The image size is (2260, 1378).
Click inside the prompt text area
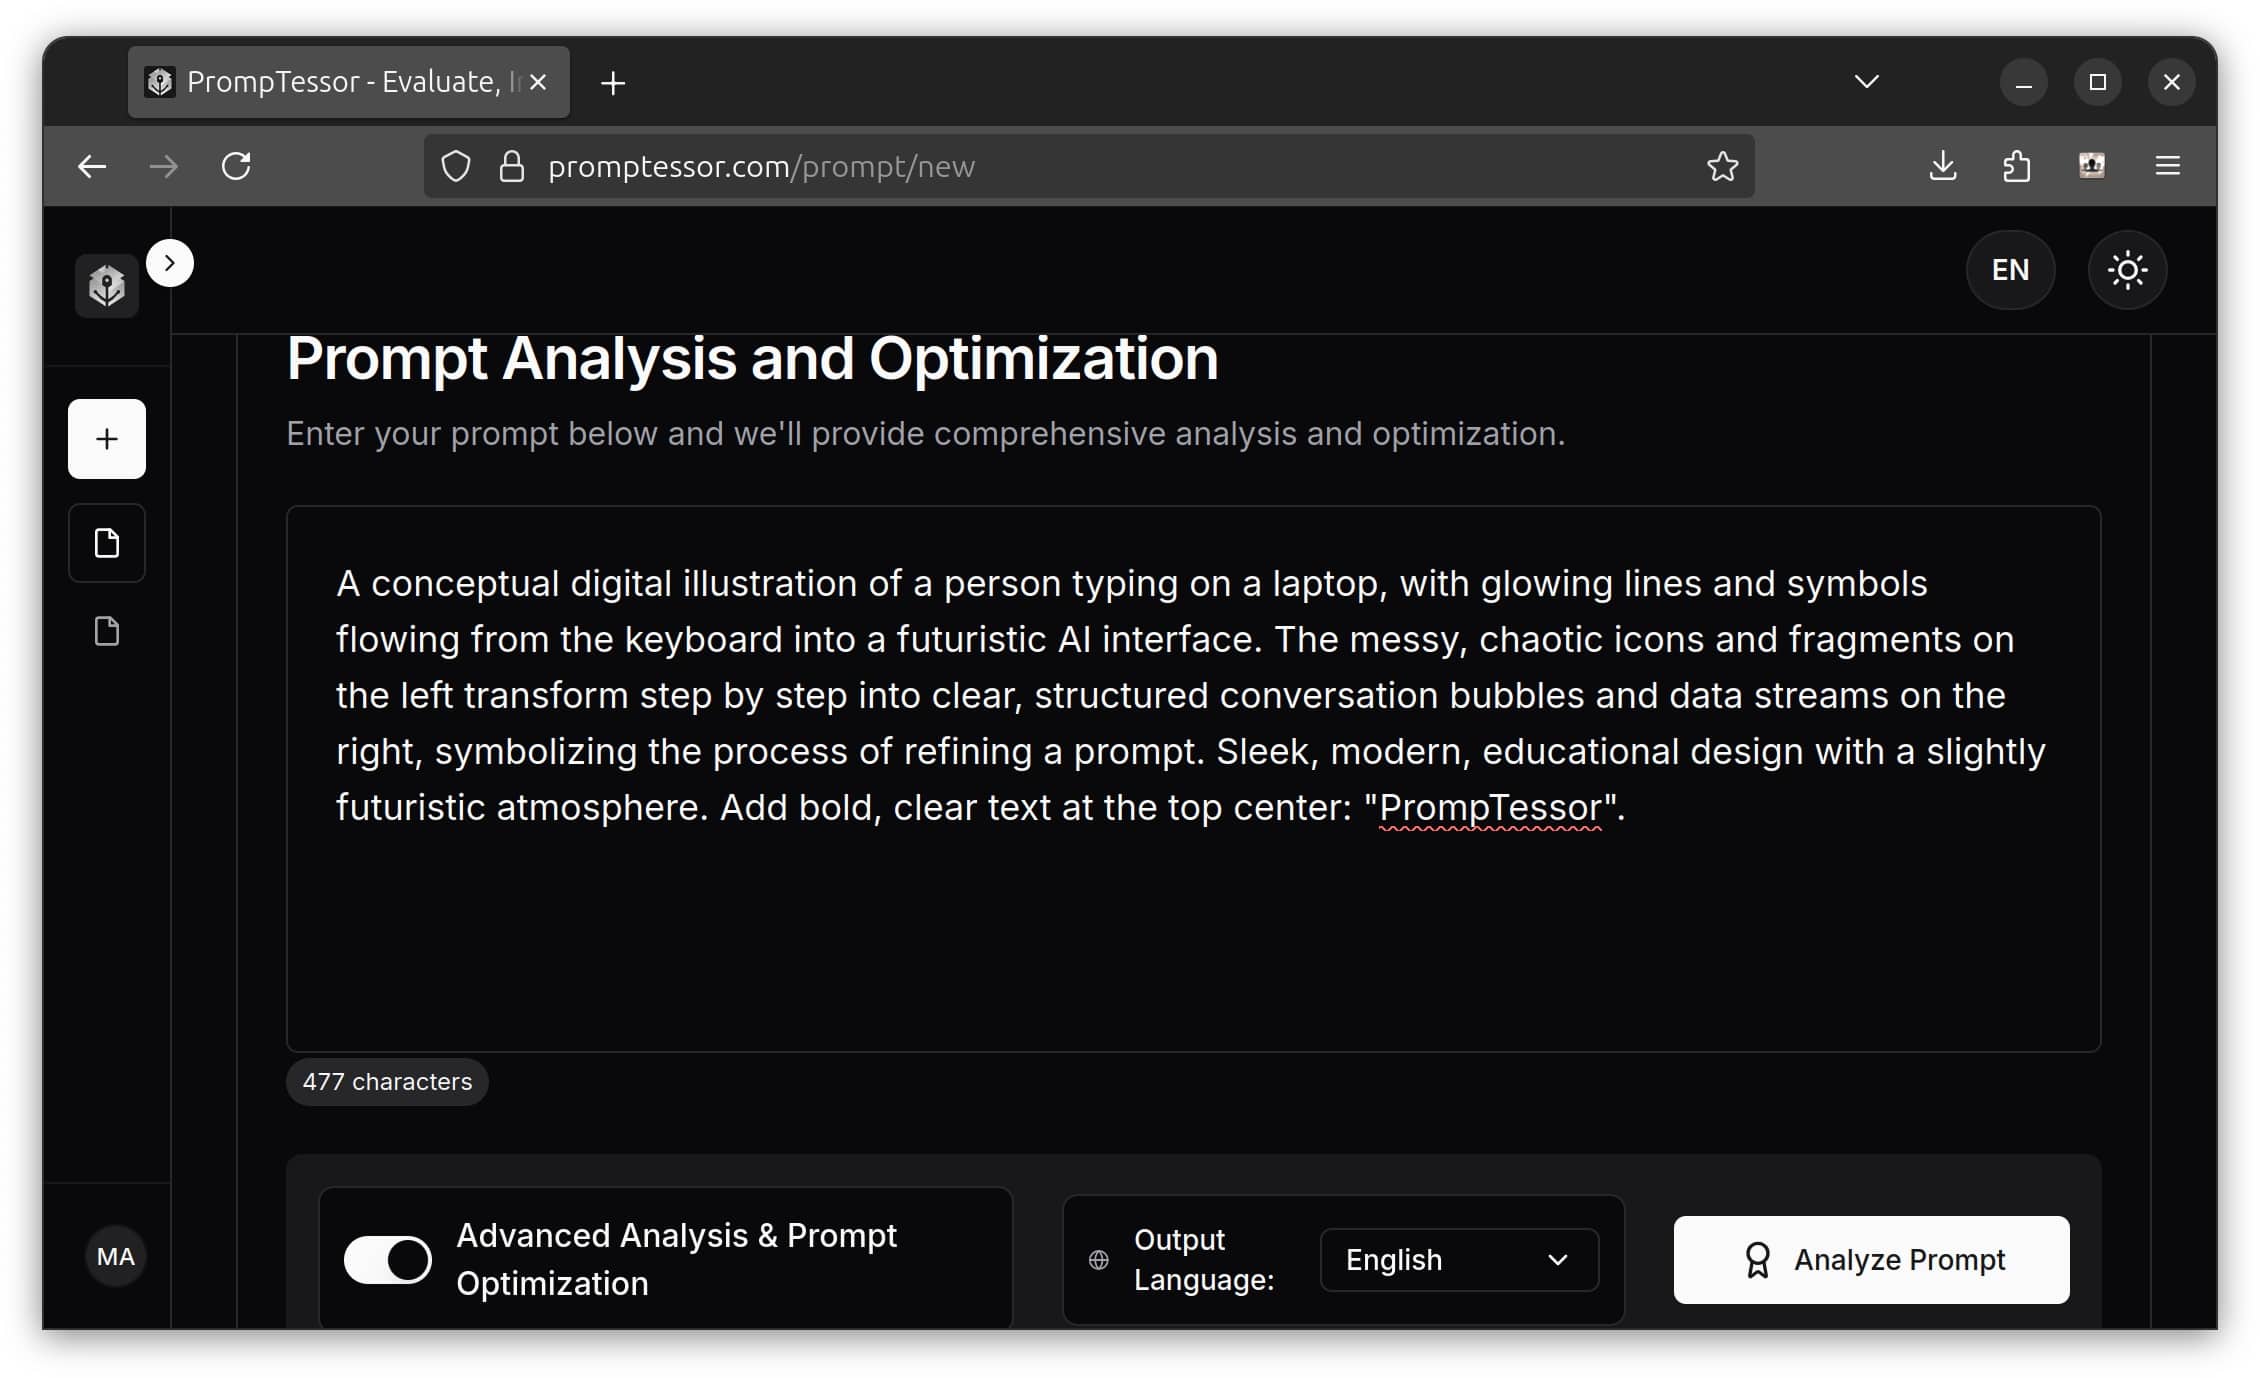pyautogui.click(x=1193, y=778)
